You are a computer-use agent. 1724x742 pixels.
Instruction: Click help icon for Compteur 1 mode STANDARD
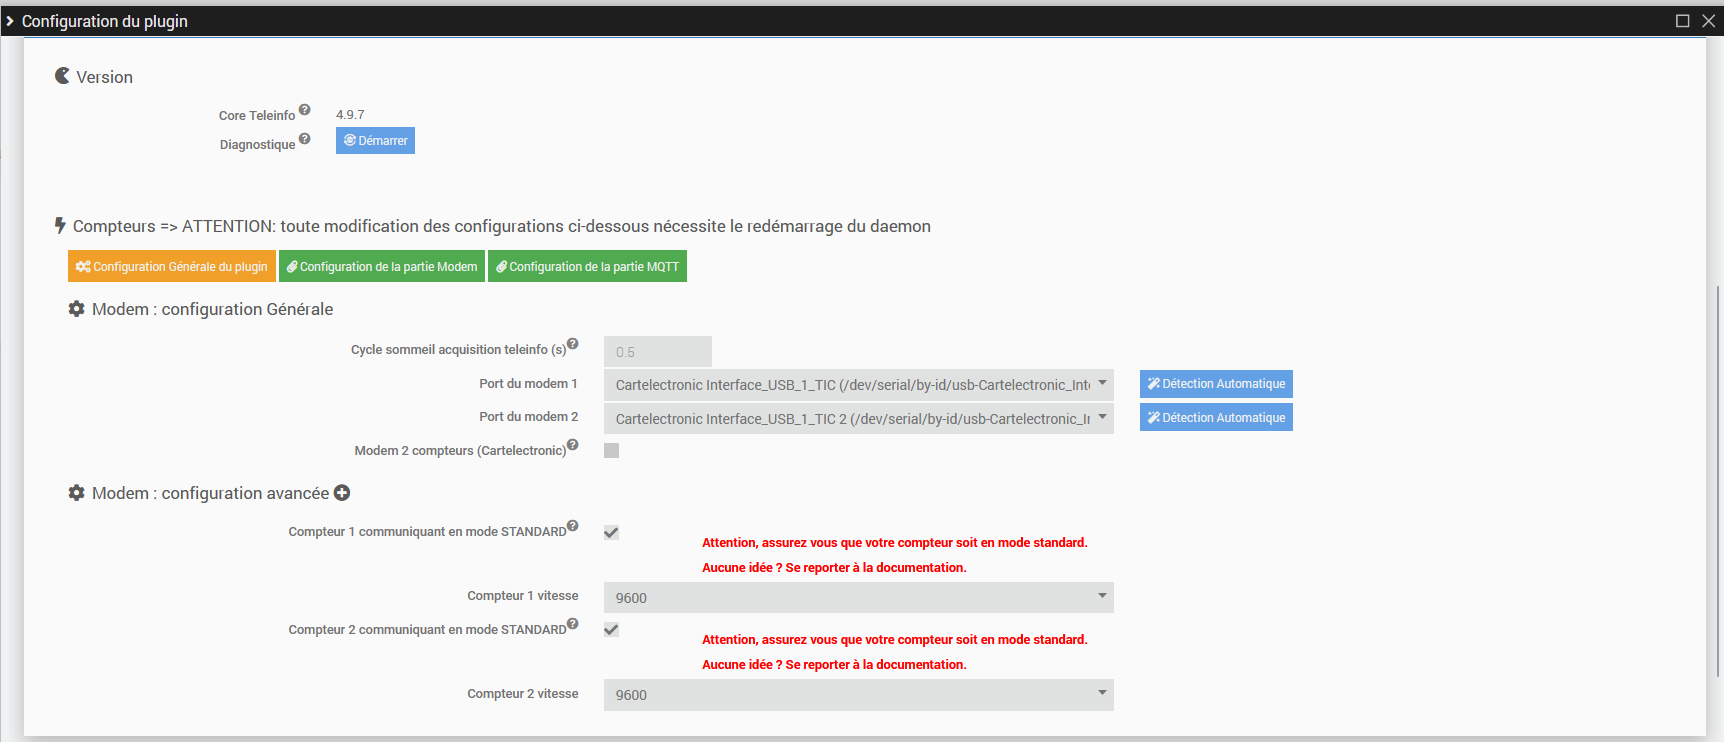pos(573,526)
